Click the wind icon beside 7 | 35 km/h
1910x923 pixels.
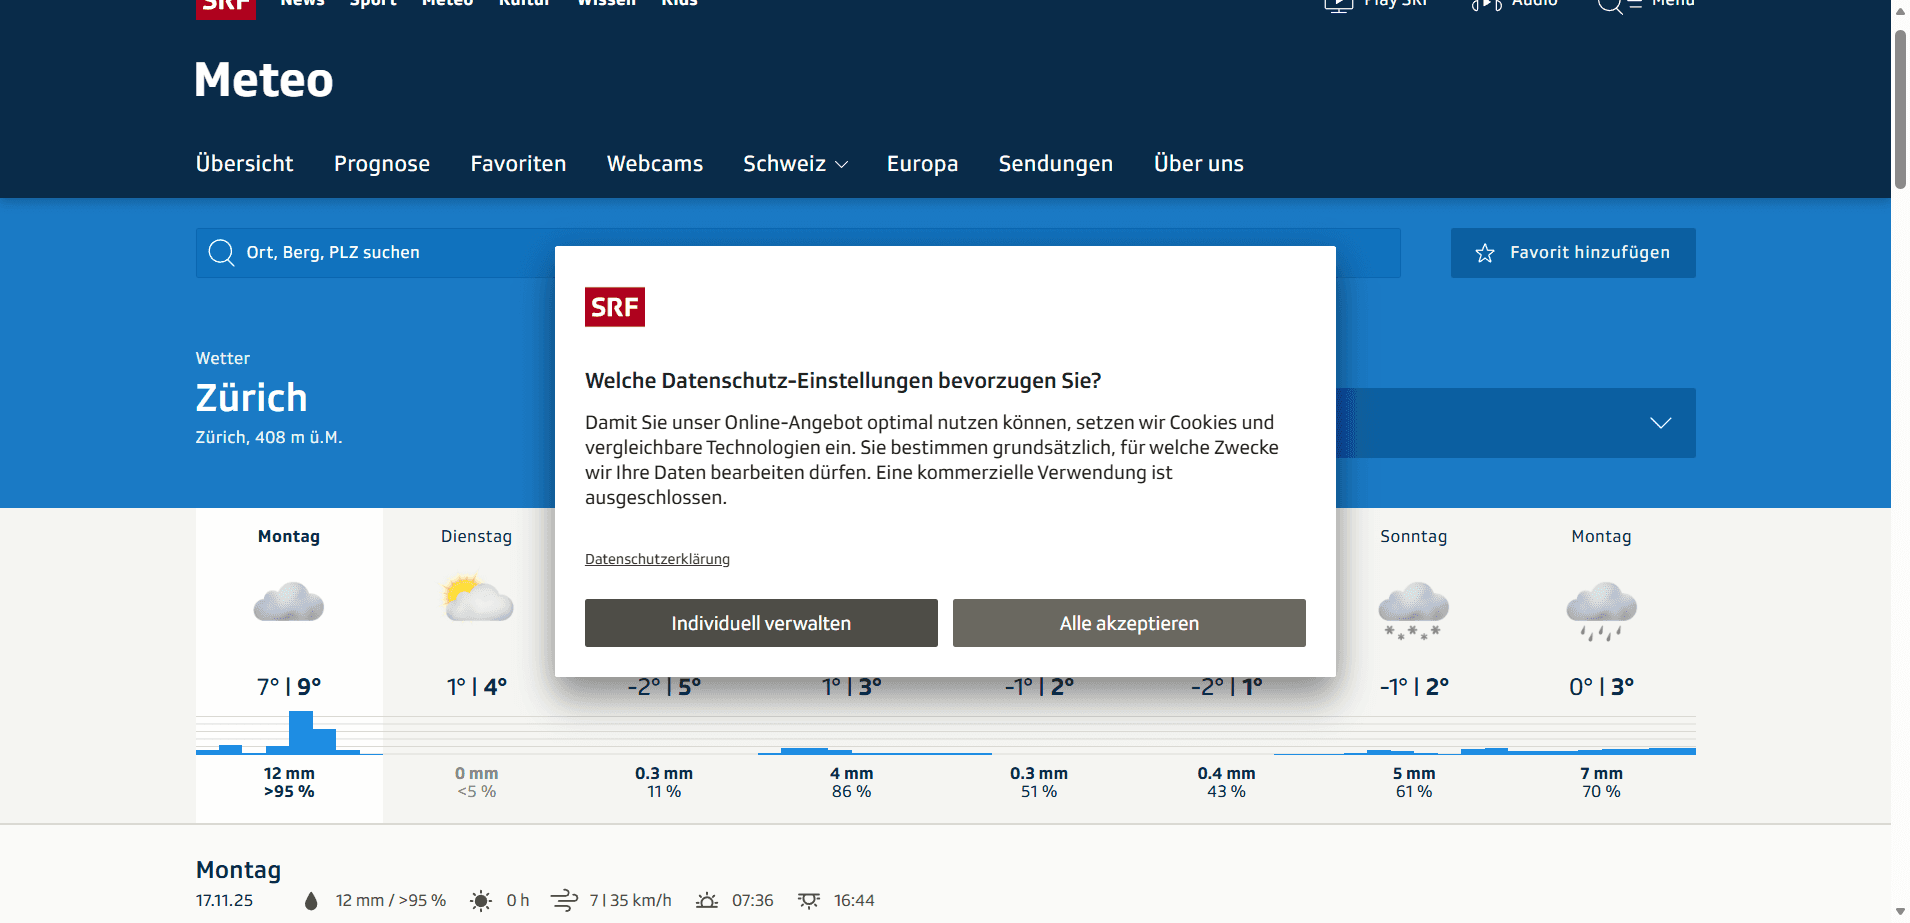pos(565,901)
